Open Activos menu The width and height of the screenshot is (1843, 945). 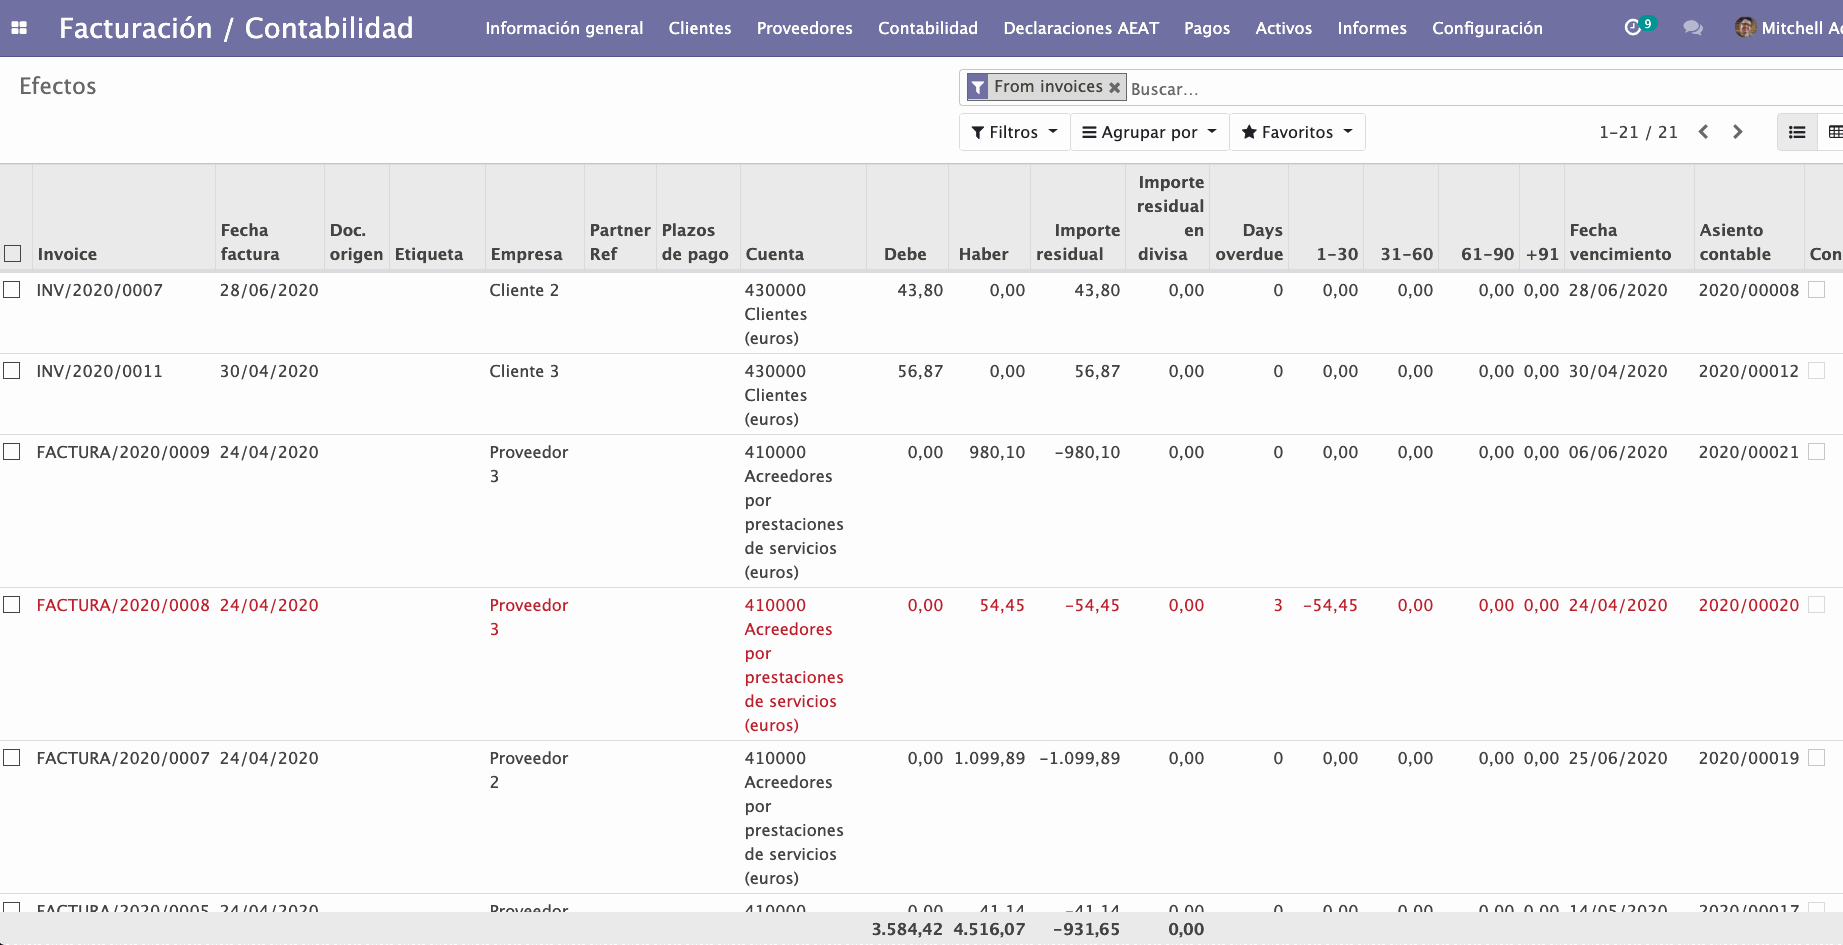click(1283, 28)
